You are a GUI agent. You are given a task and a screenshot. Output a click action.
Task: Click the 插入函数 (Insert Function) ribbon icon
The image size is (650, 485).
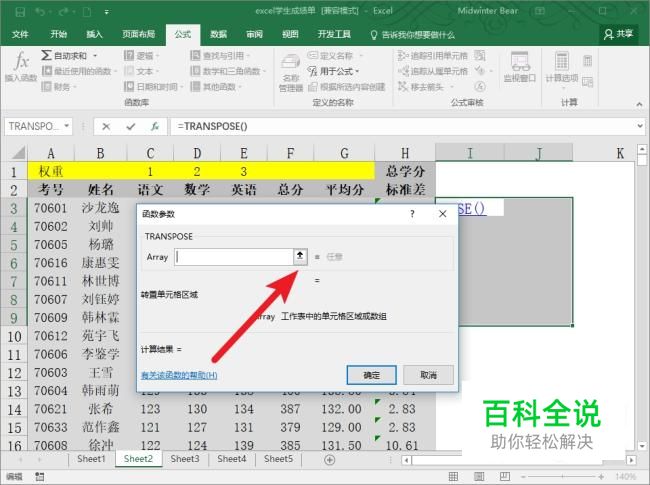[20, 66]
